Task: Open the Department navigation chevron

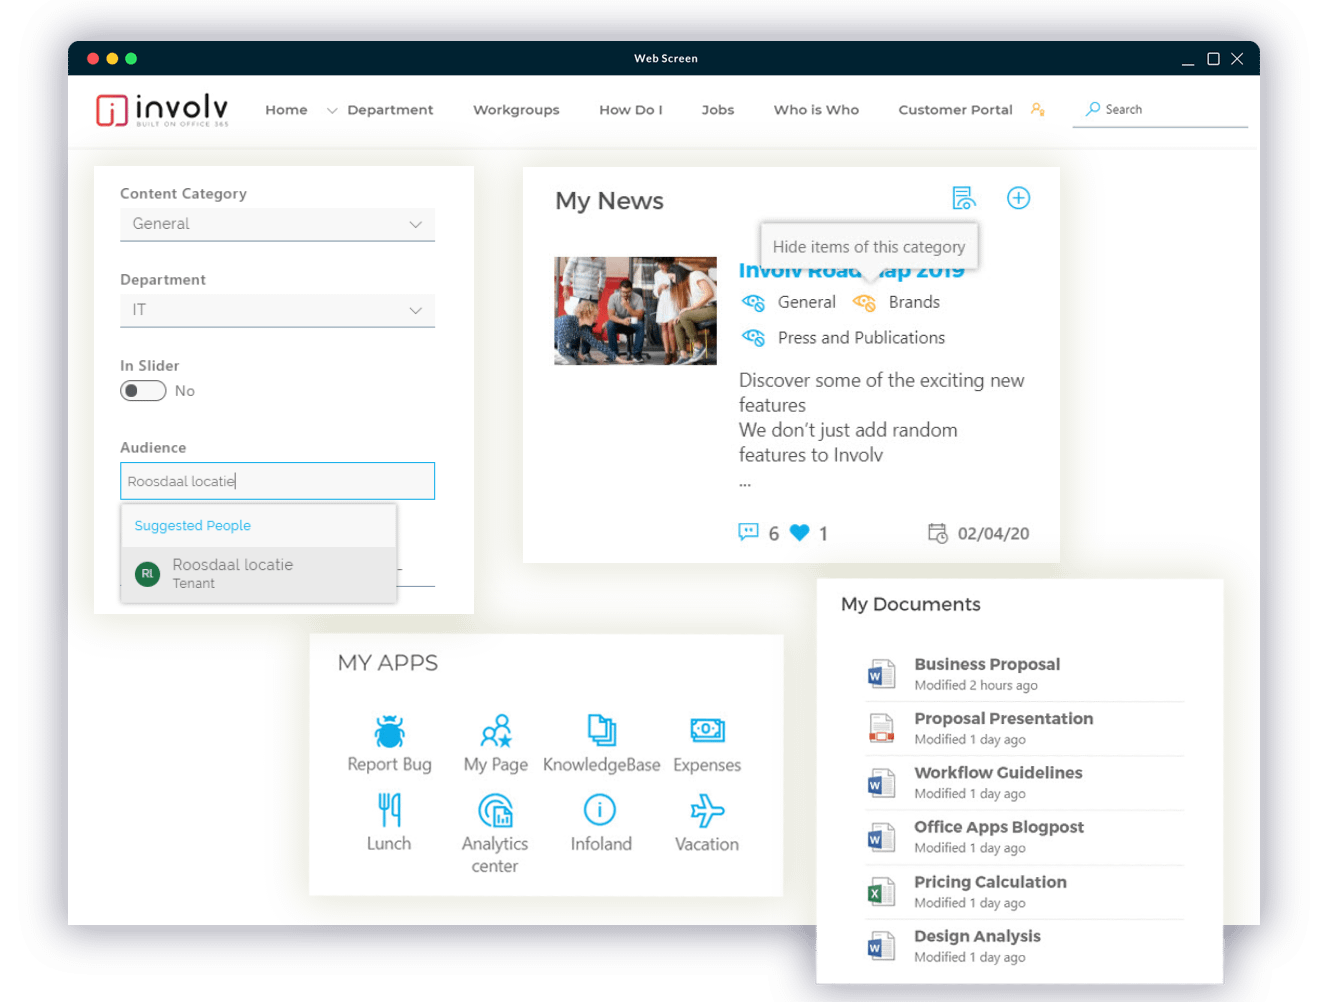Action: coord(331,110)
